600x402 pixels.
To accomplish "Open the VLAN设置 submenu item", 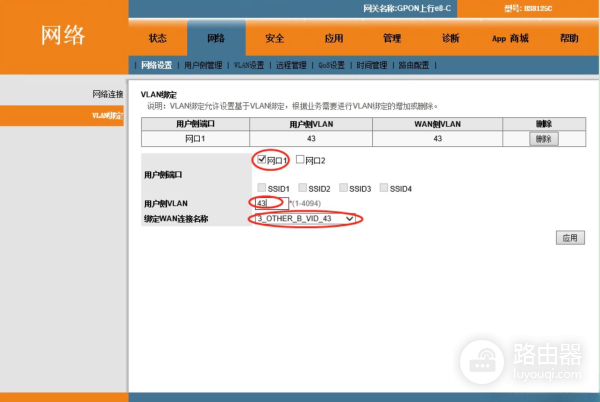I will pyautogui.click(x=249, y=64).
